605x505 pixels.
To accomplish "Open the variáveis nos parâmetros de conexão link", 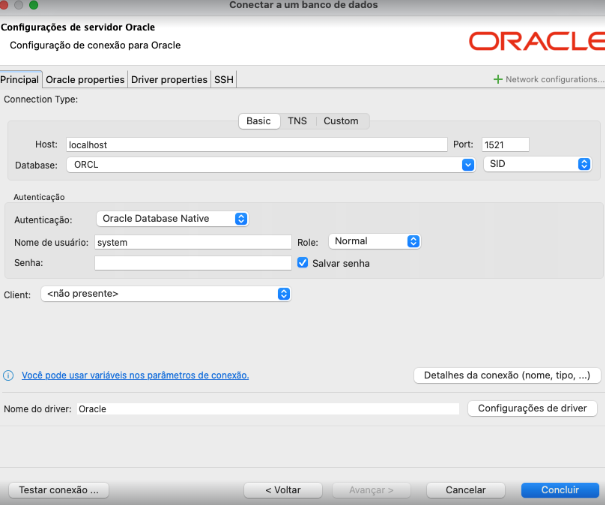I will (135, 375).
